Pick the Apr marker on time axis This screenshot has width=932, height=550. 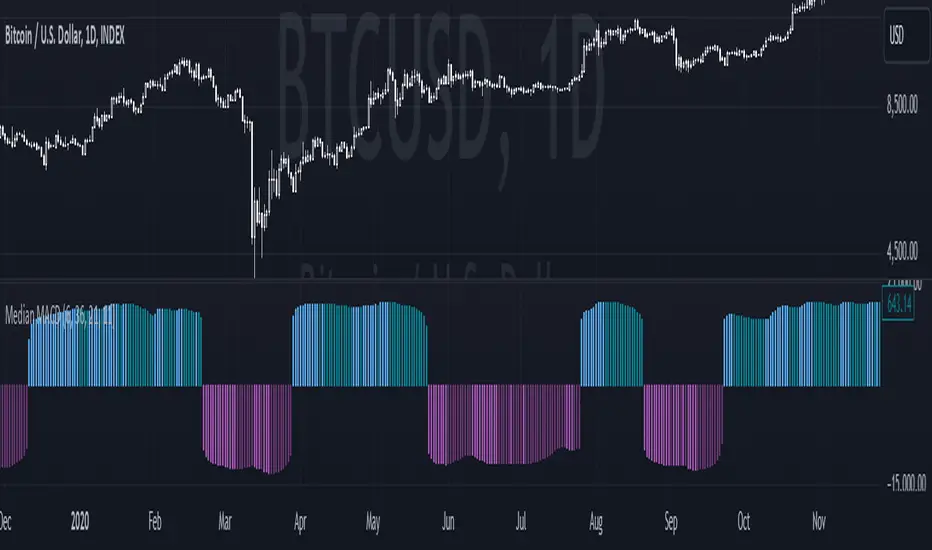pos(301,522)
